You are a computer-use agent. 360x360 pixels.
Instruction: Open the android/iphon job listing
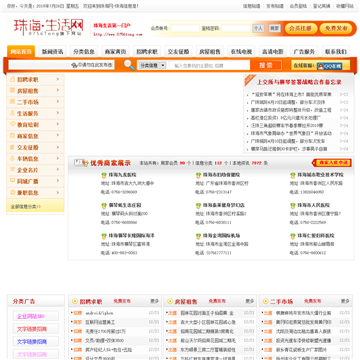click(99, 313)
